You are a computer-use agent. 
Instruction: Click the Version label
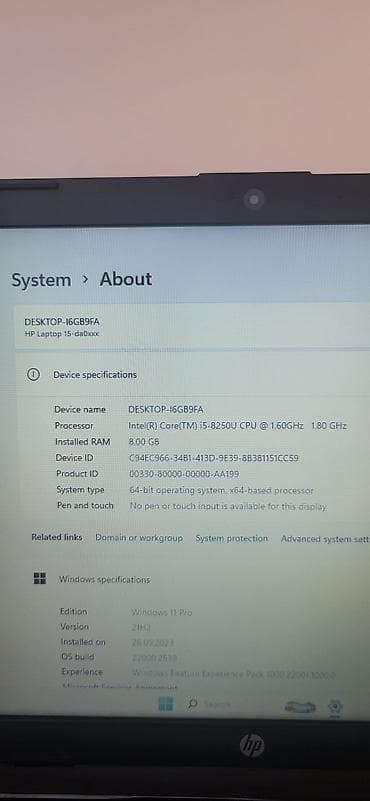click(x=75, y=626)
